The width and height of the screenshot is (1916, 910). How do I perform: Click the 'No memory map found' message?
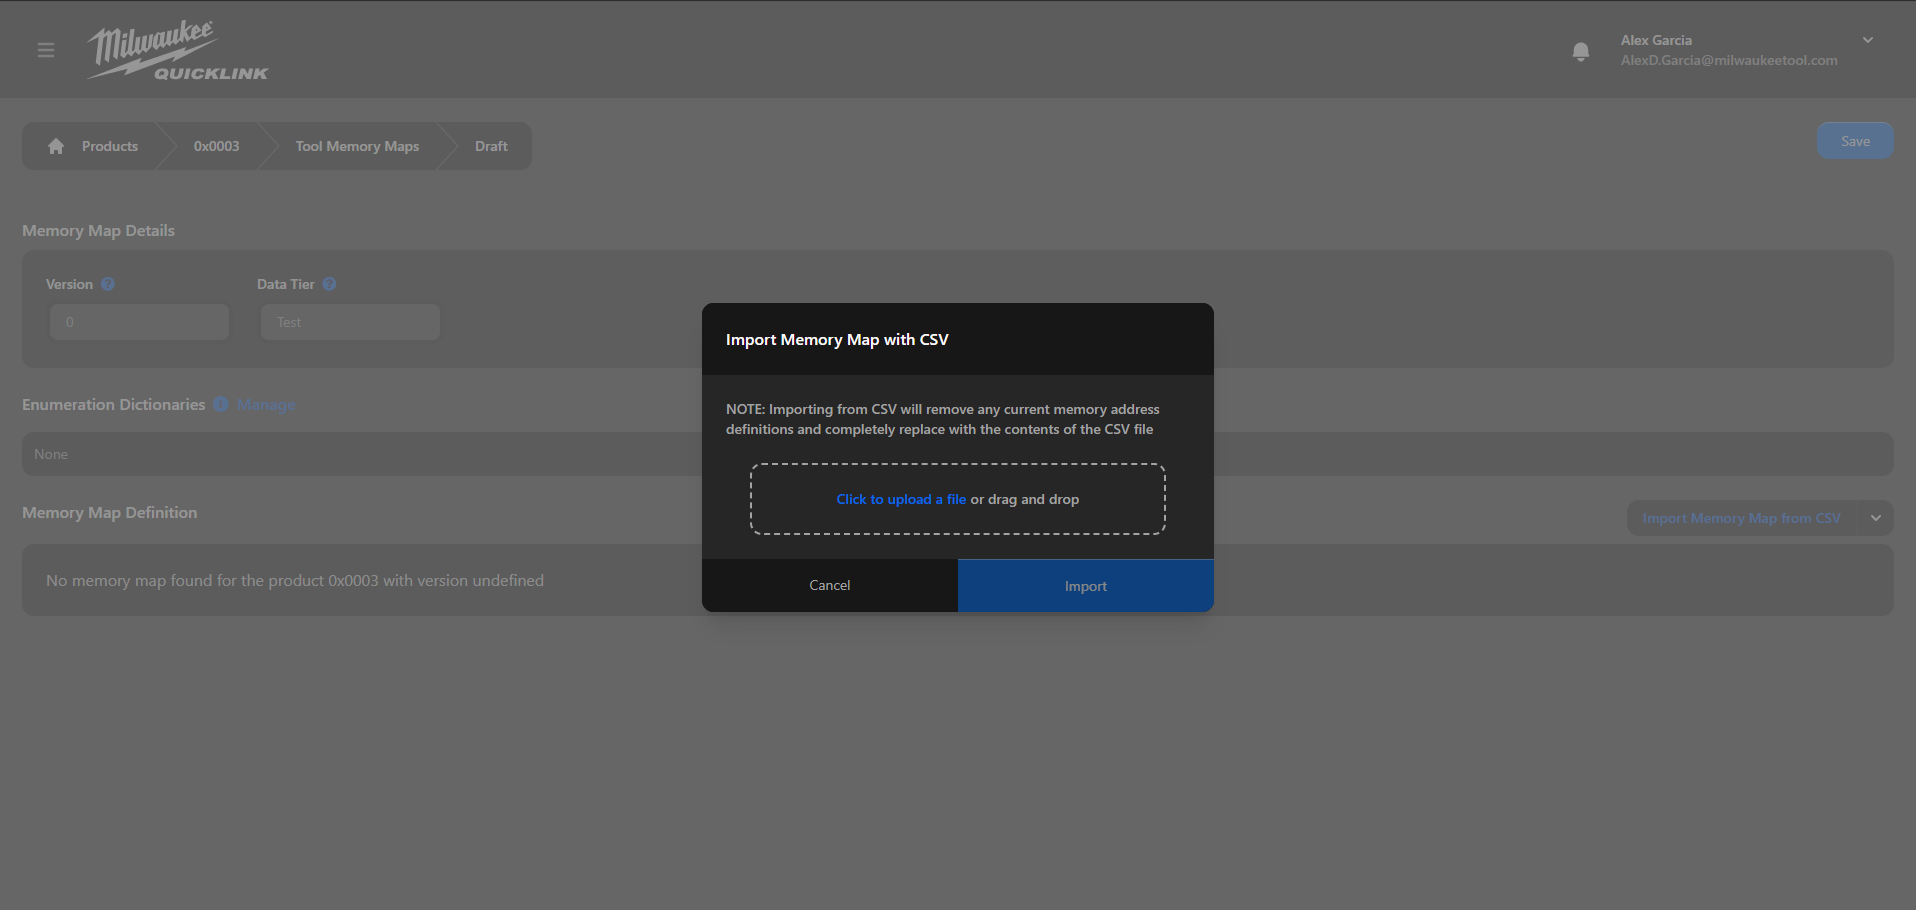(x=295, y=580)
